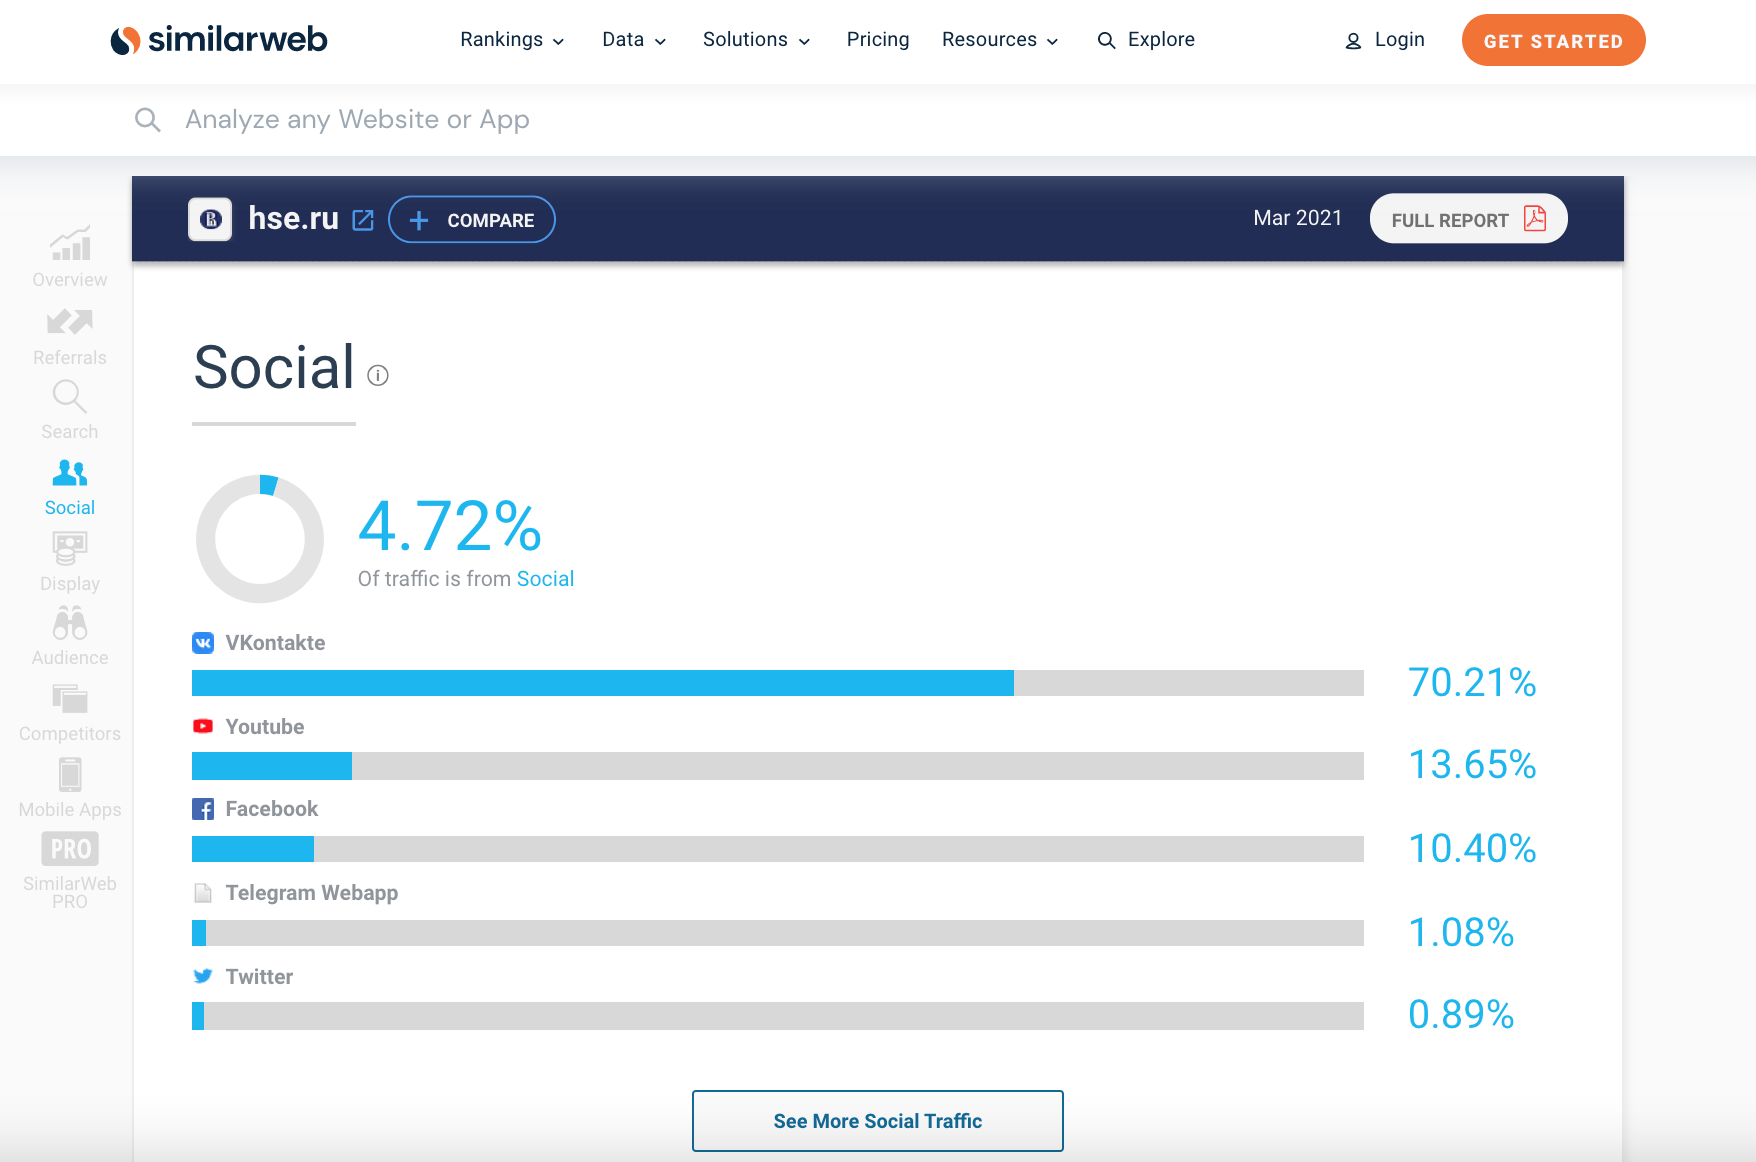Click the Twitter bird icon
This screenshot has height=1162, width=1756.
coord(203,976)
